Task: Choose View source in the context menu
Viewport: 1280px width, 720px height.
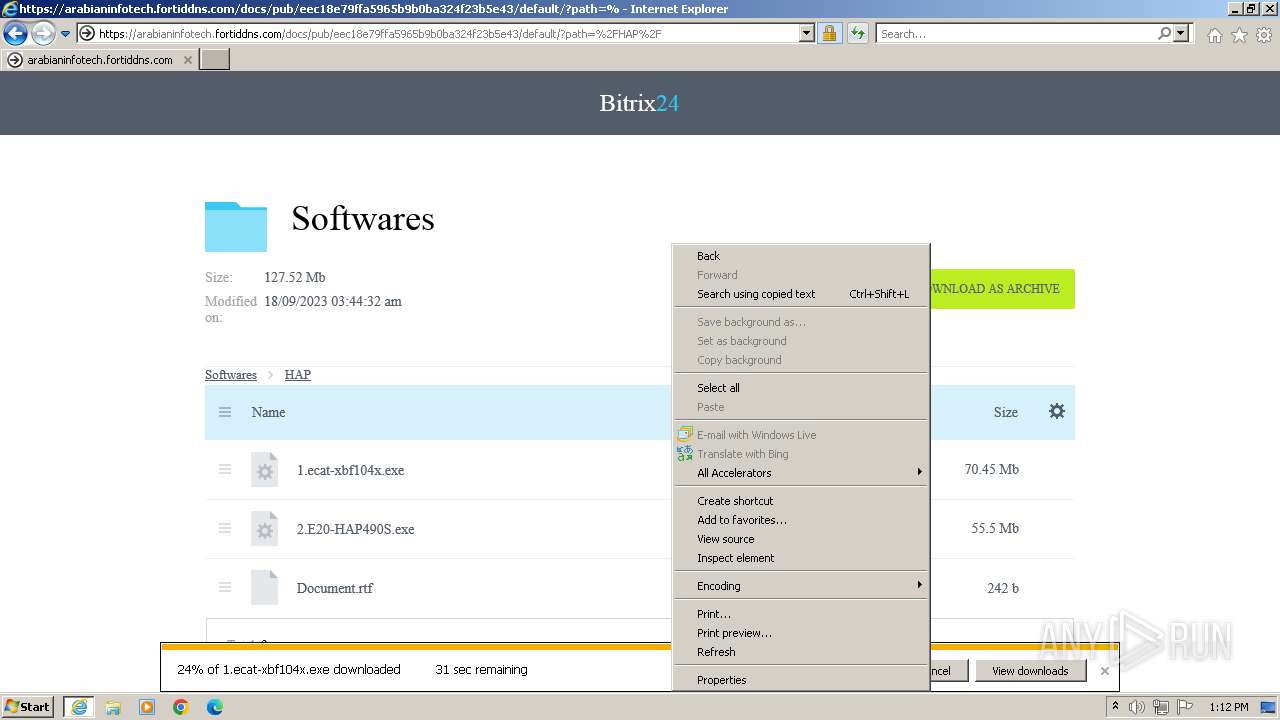Action: tap(802, 539)
